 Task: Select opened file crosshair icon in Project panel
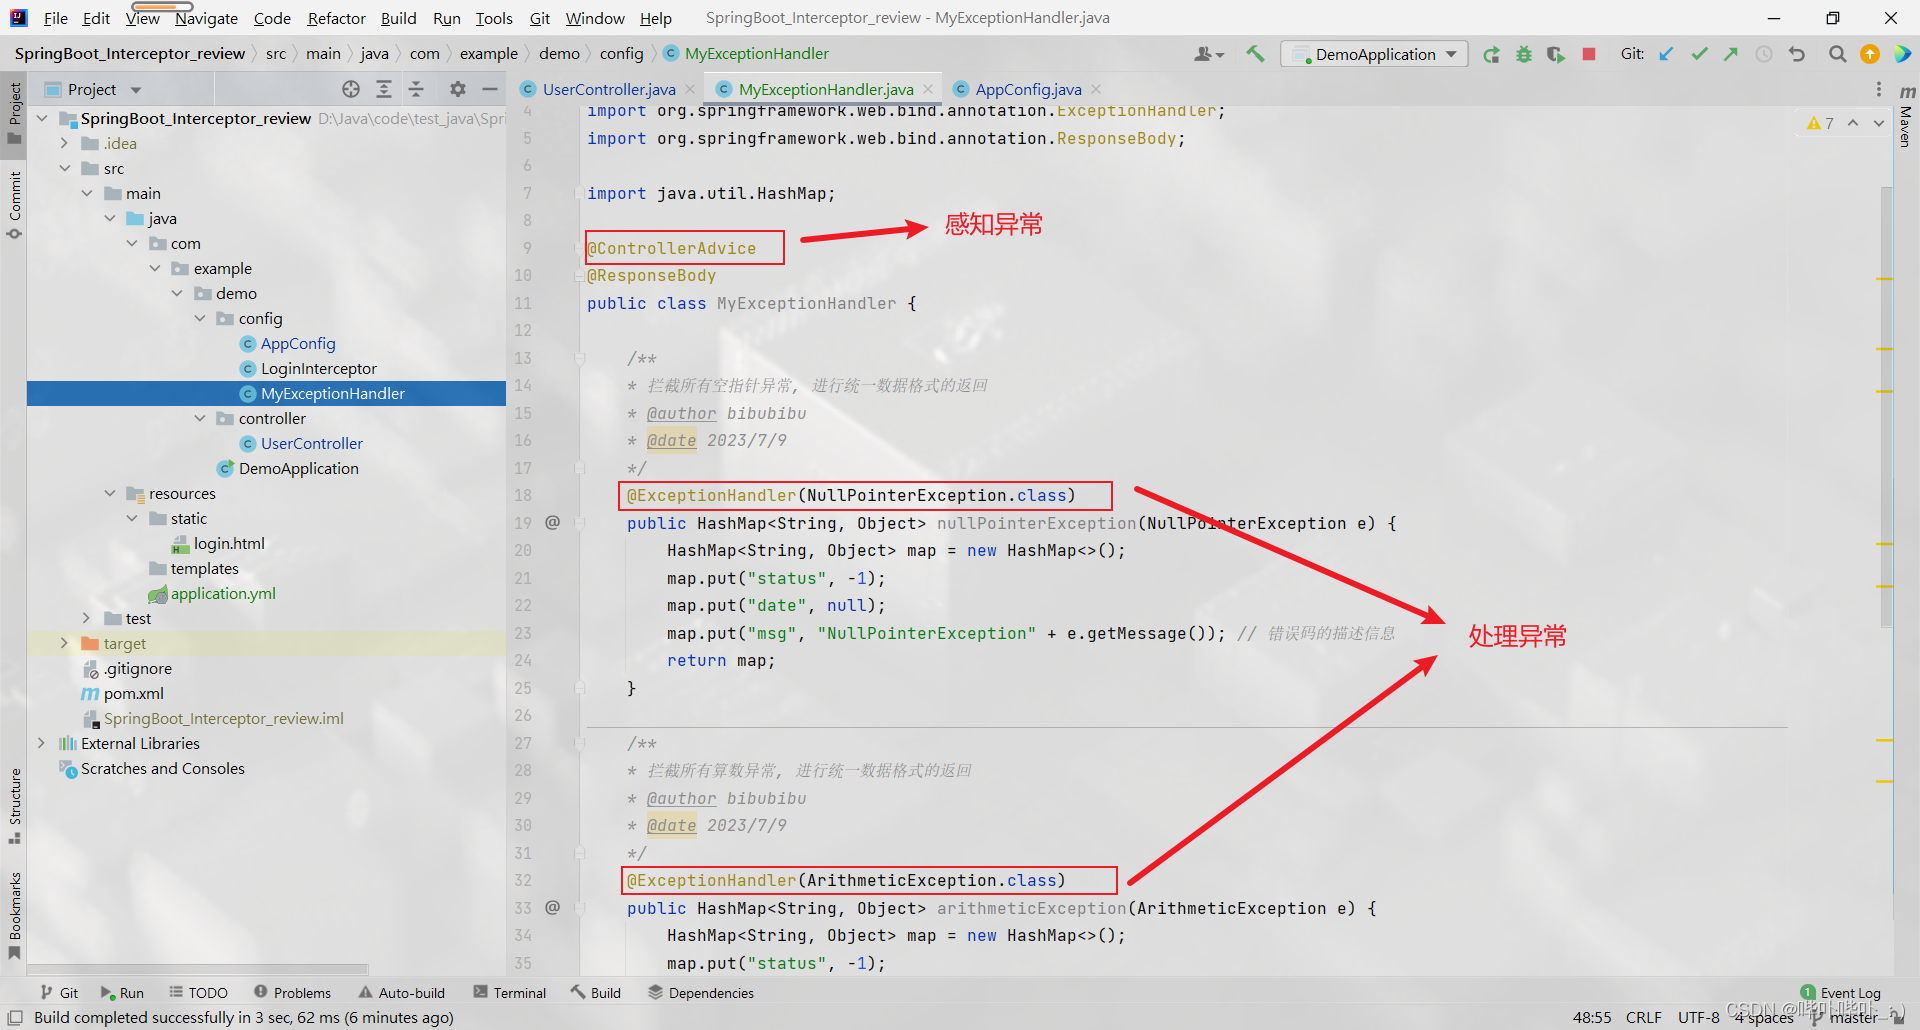(351, 89)
